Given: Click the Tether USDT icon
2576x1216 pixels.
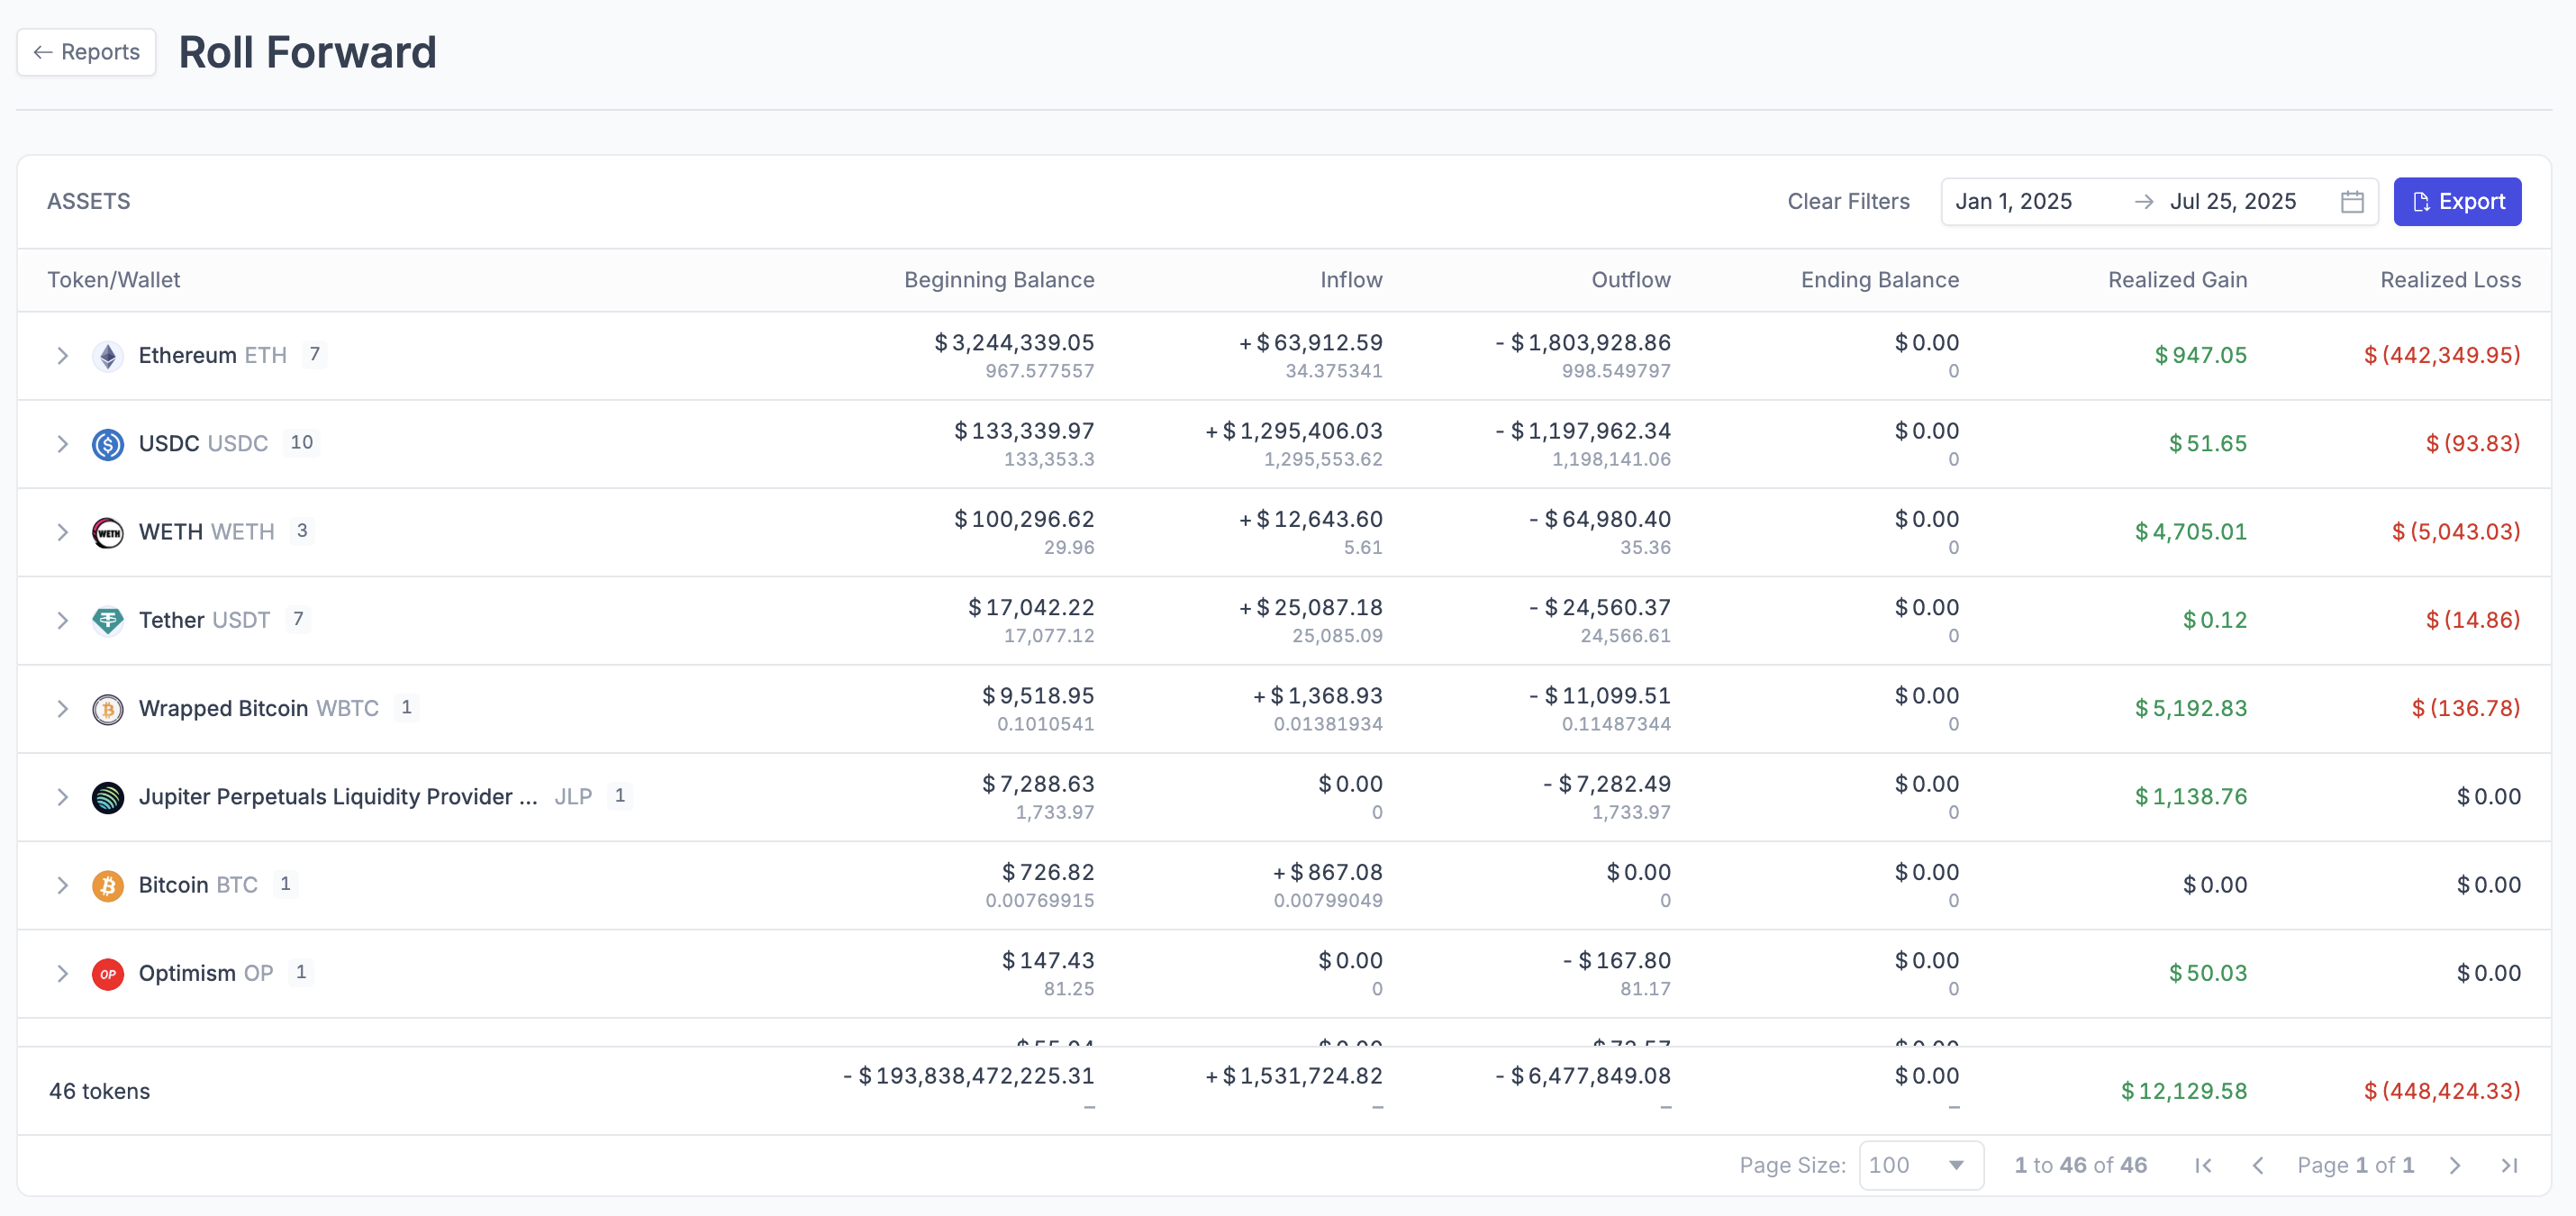Looking at the screenshot, I should [108, 620].
